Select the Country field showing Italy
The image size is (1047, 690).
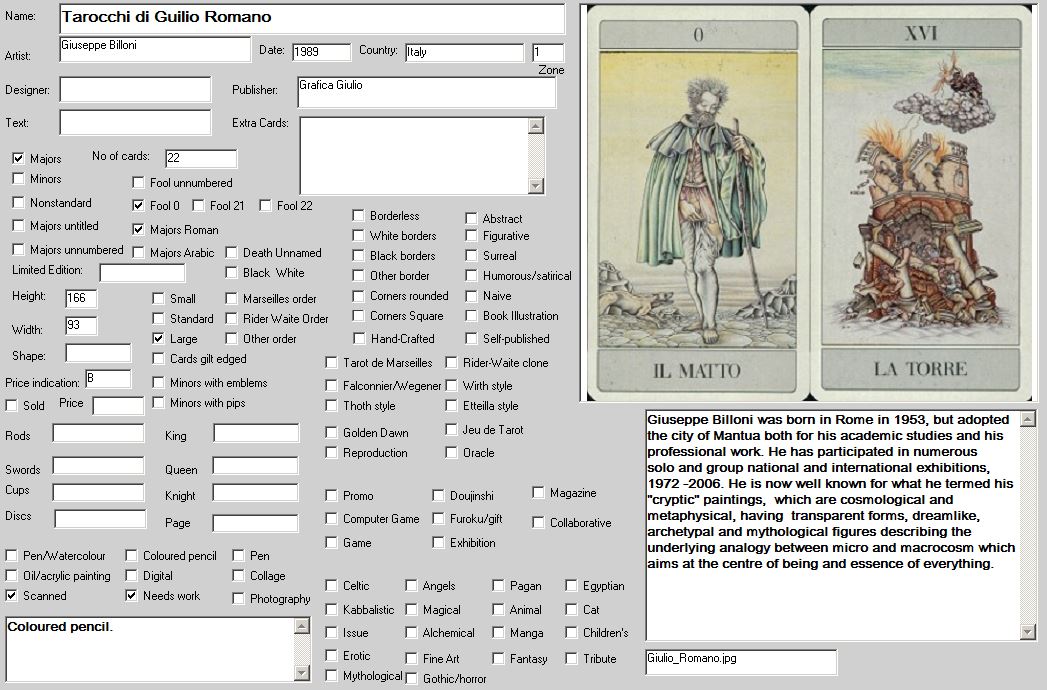[464, 52]
